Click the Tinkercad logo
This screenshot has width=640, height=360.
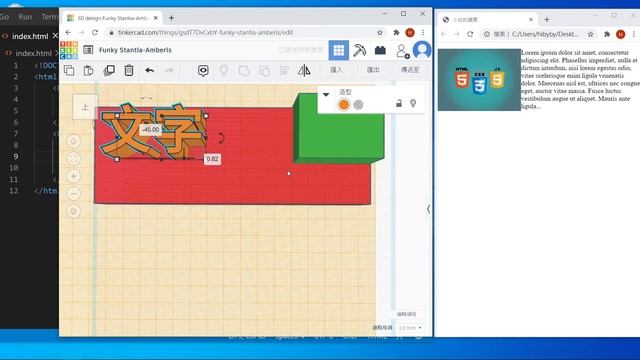coord(69,50)
